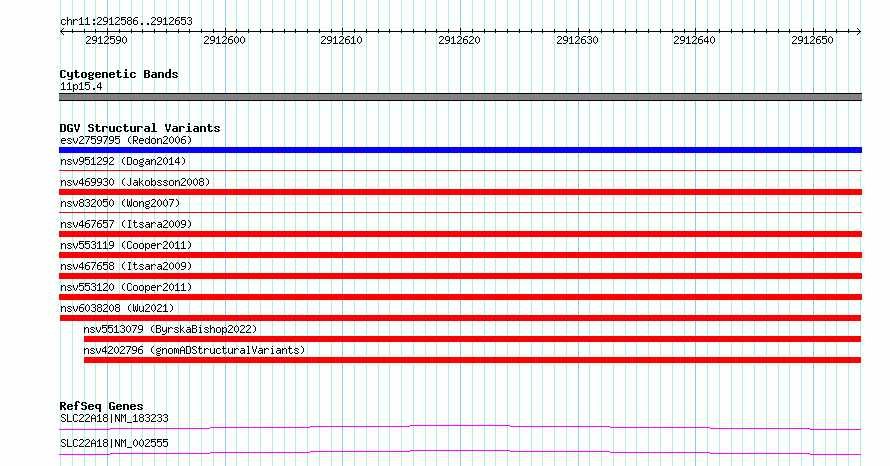Click ruler position 2912590

coord(106,40)
